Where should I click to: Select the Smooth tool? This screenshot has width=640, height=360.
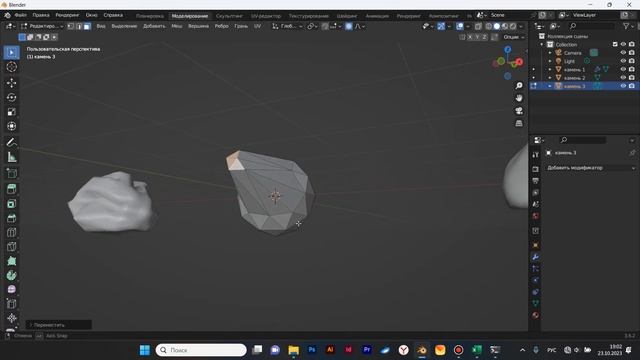[11, 289]
